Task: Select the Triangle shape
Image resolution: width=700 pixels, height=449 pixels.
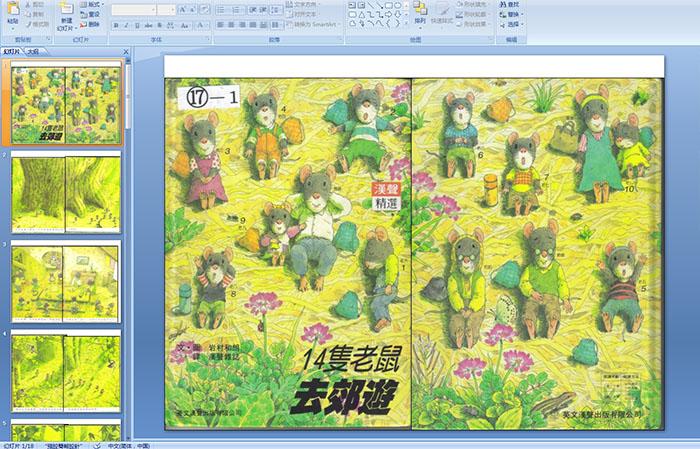Action: click(362, 15)
